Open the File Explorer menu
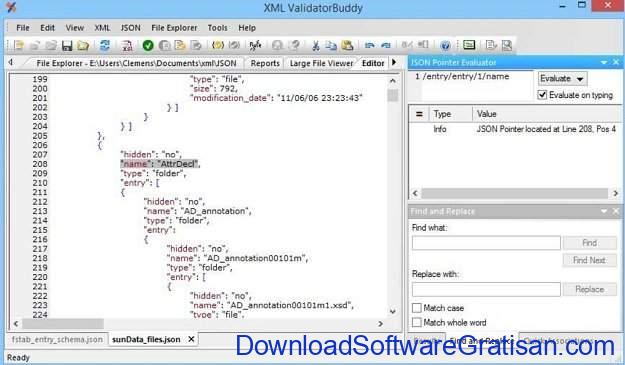 point(174,28)
